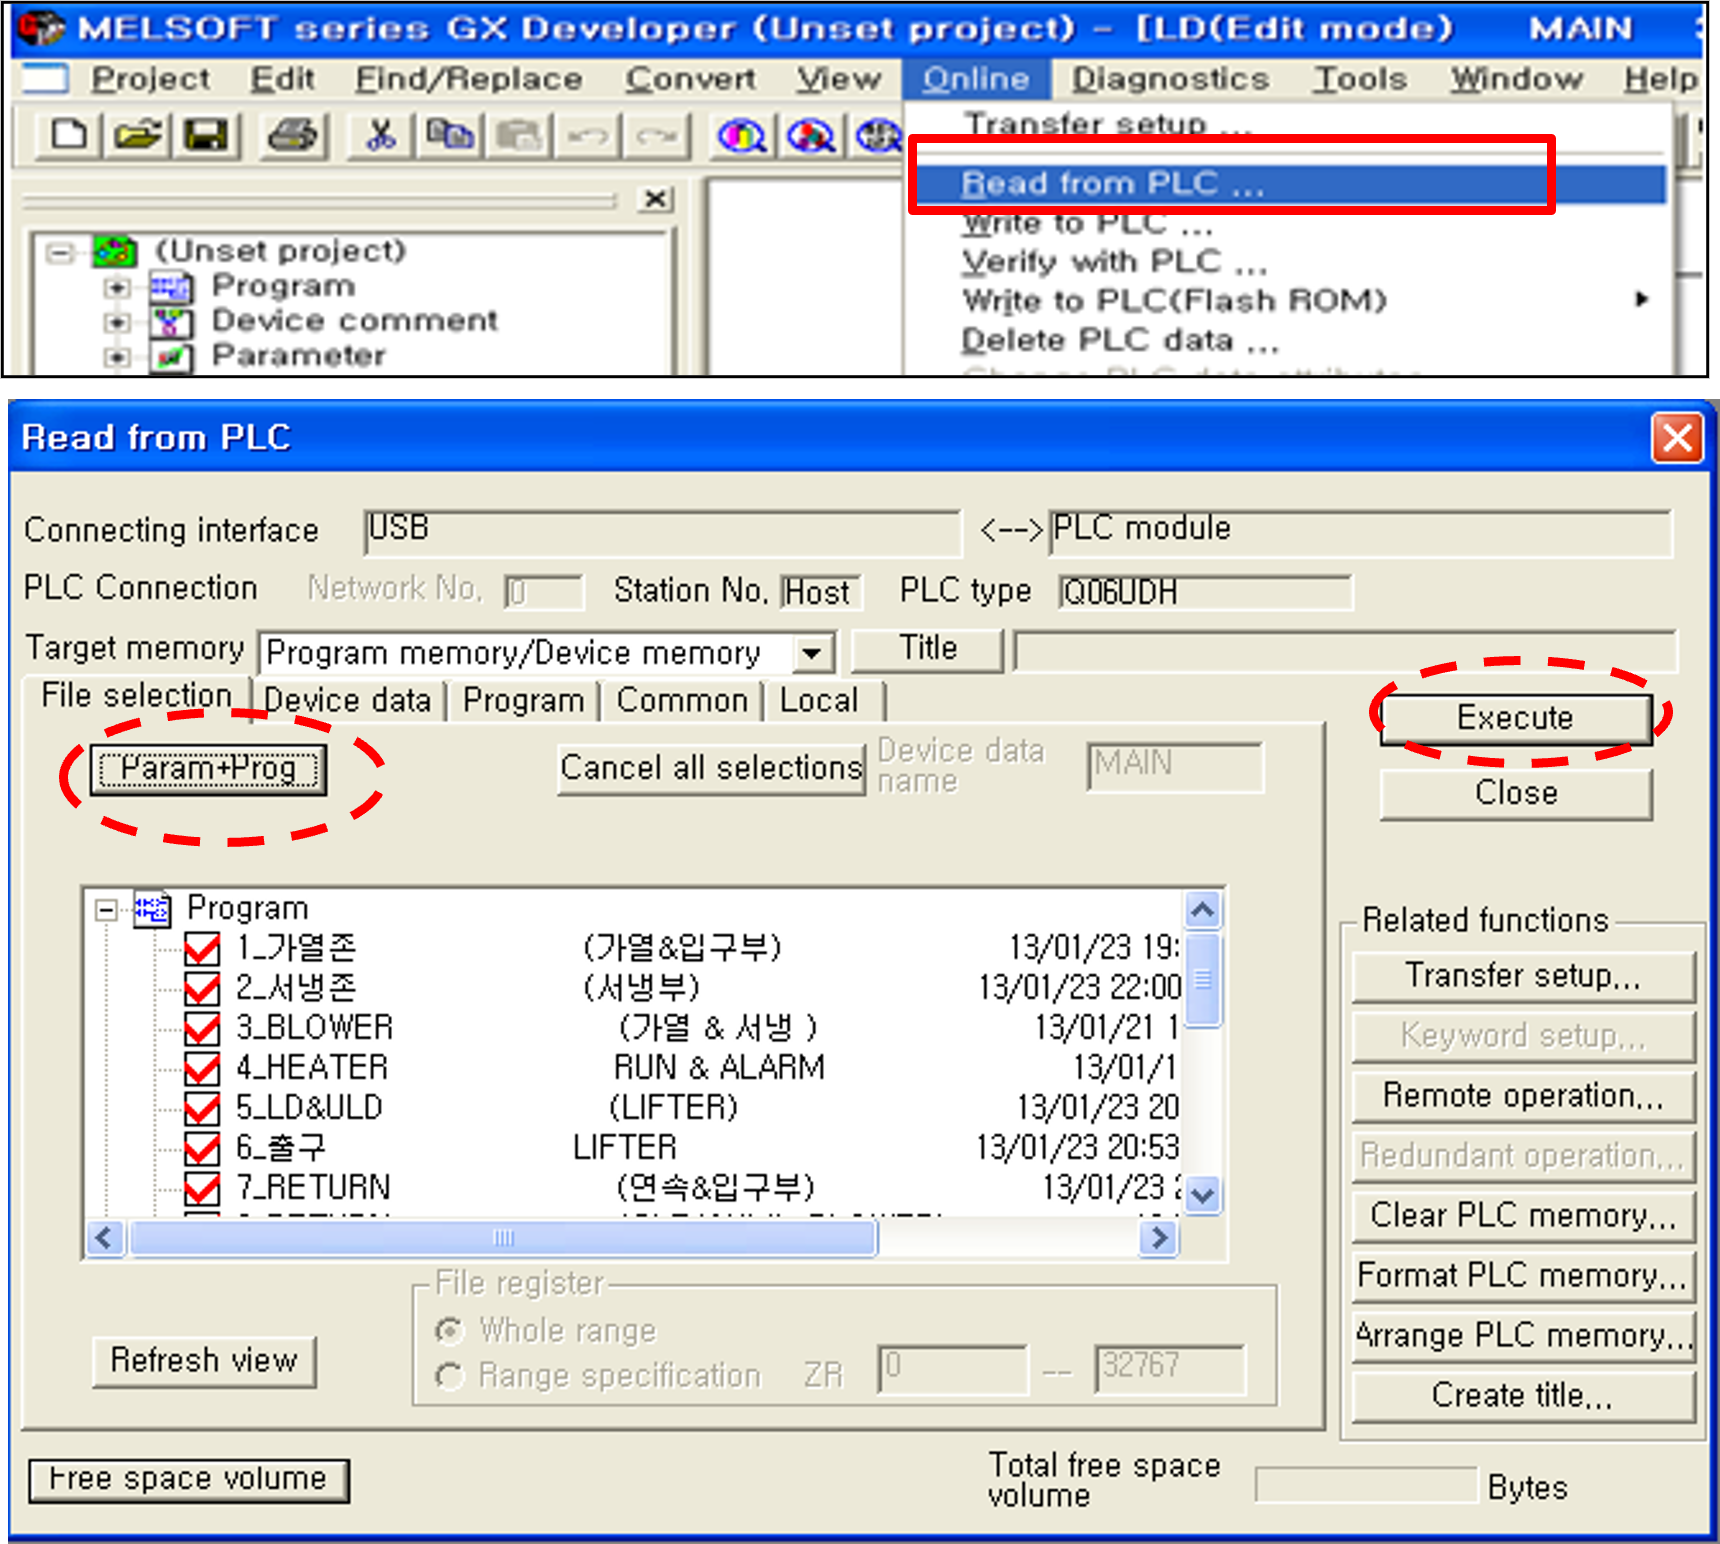Click the Program icon in file list
The height and width of the screenshot is (1544, 1720).
coord(152,909)
